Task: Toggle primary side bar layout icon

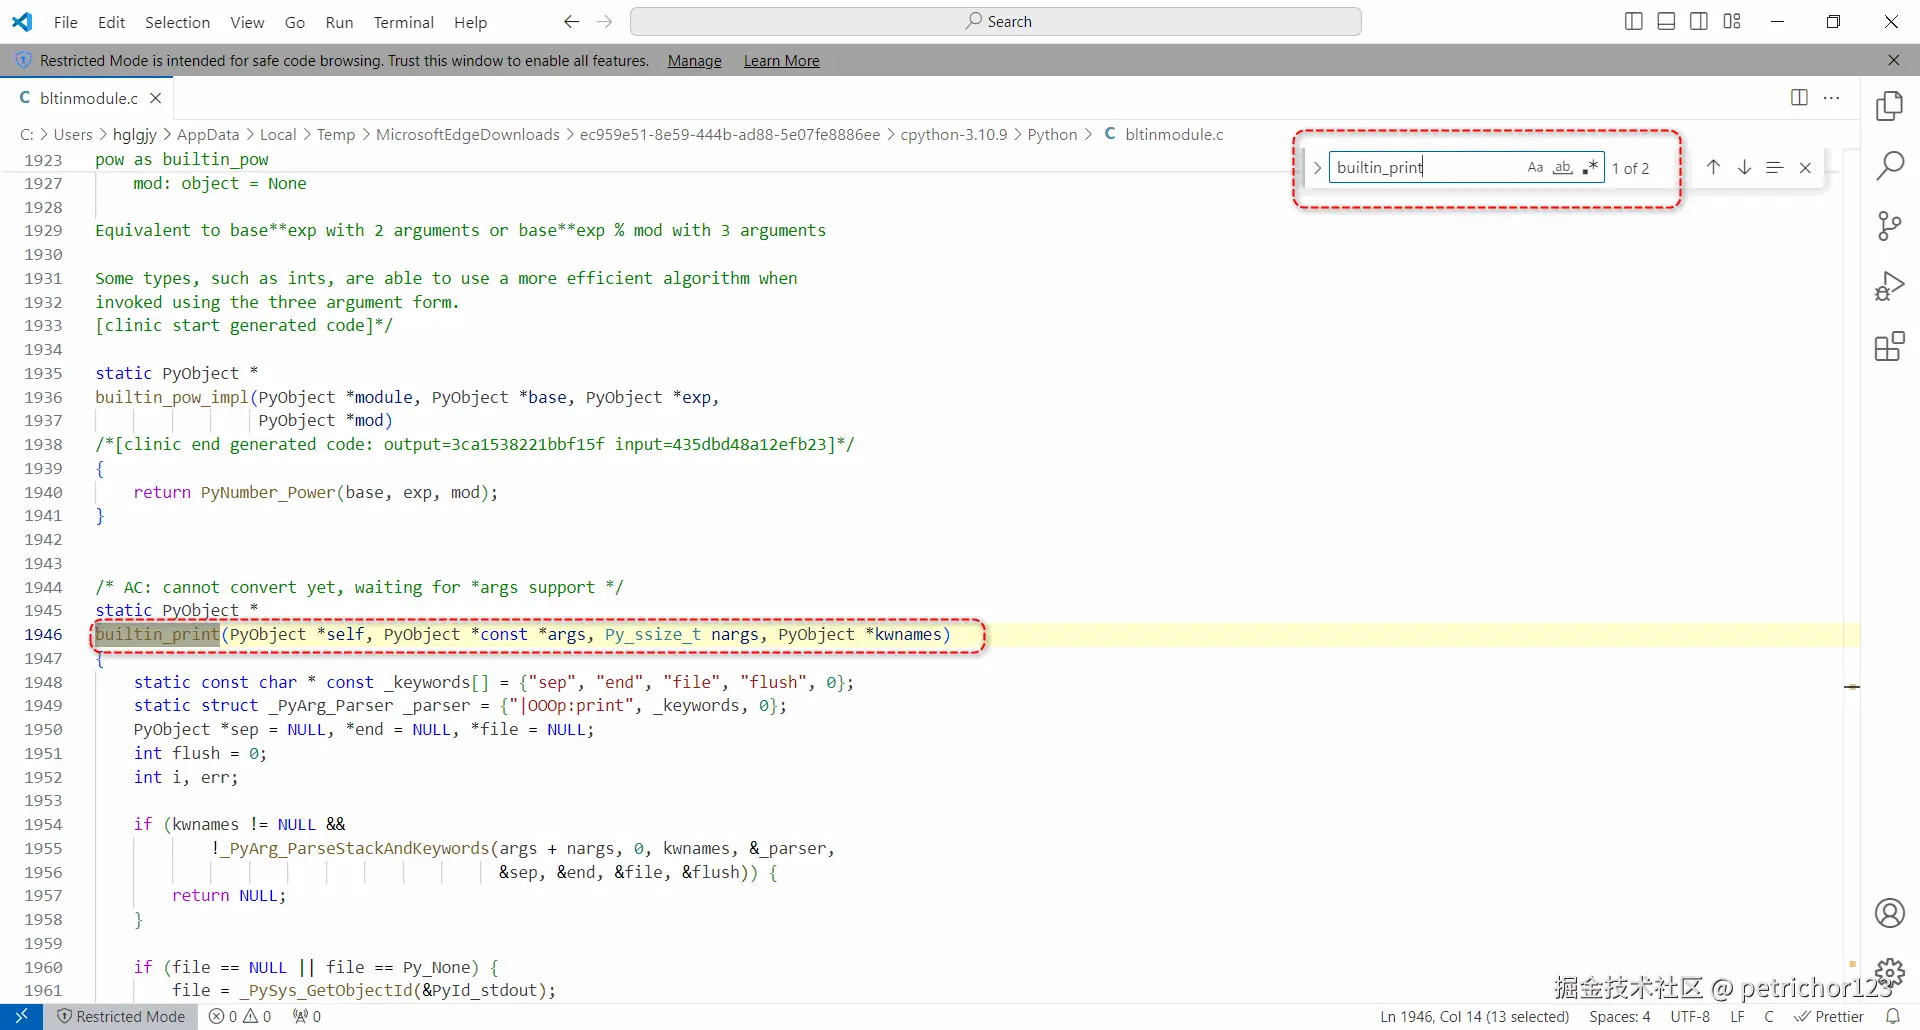Action: tap(1634, 22)
